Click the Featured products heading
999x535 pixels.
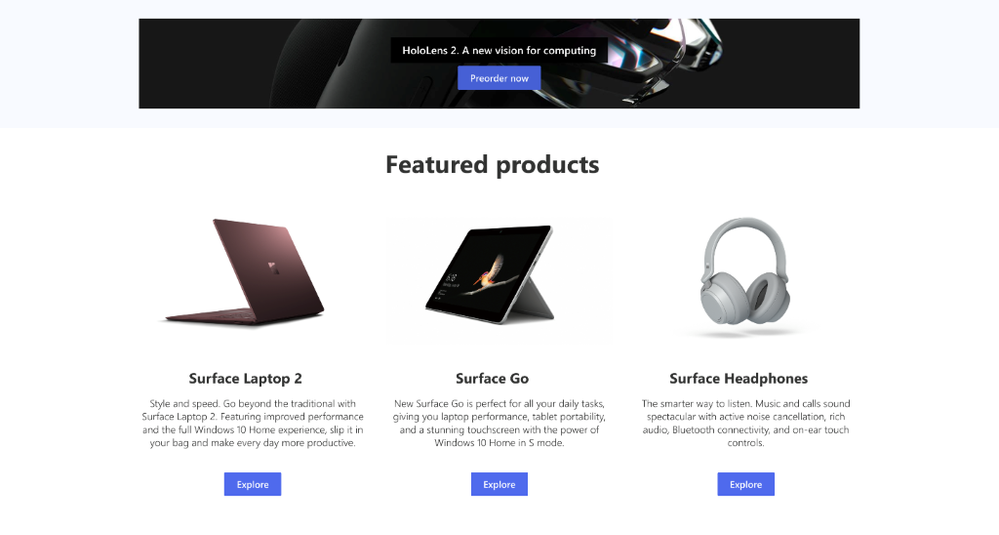click(492, 164)
